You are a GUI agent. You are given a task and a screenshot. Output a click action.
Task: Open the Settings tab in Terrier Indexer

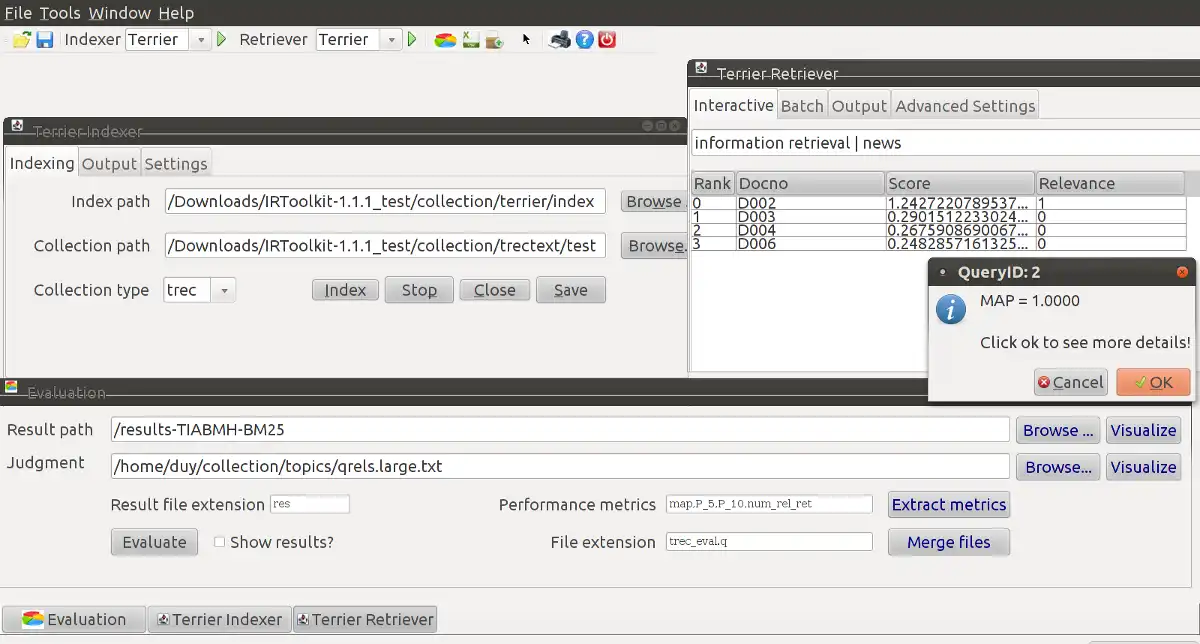(176, 163)
